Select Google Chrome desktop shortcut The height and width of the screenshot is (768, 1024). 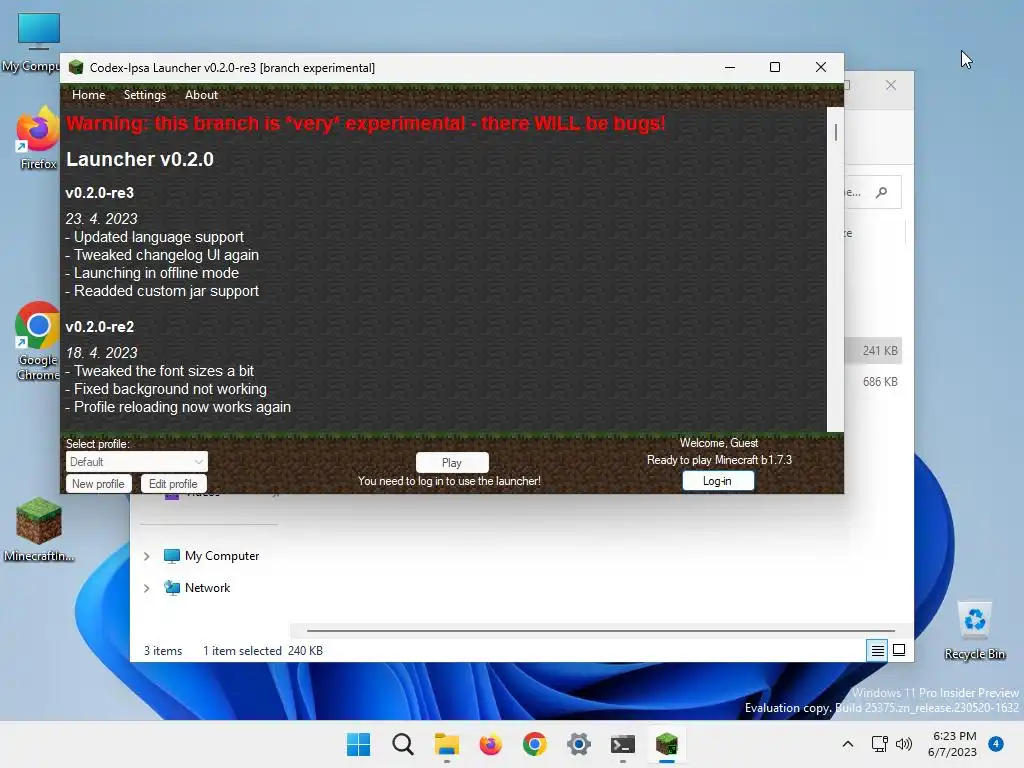[38, 342]
